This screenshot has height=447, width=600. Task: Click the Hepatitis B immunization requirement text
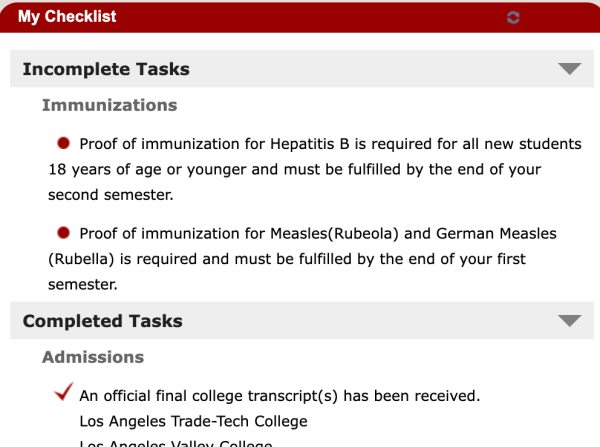pos(315,169)
